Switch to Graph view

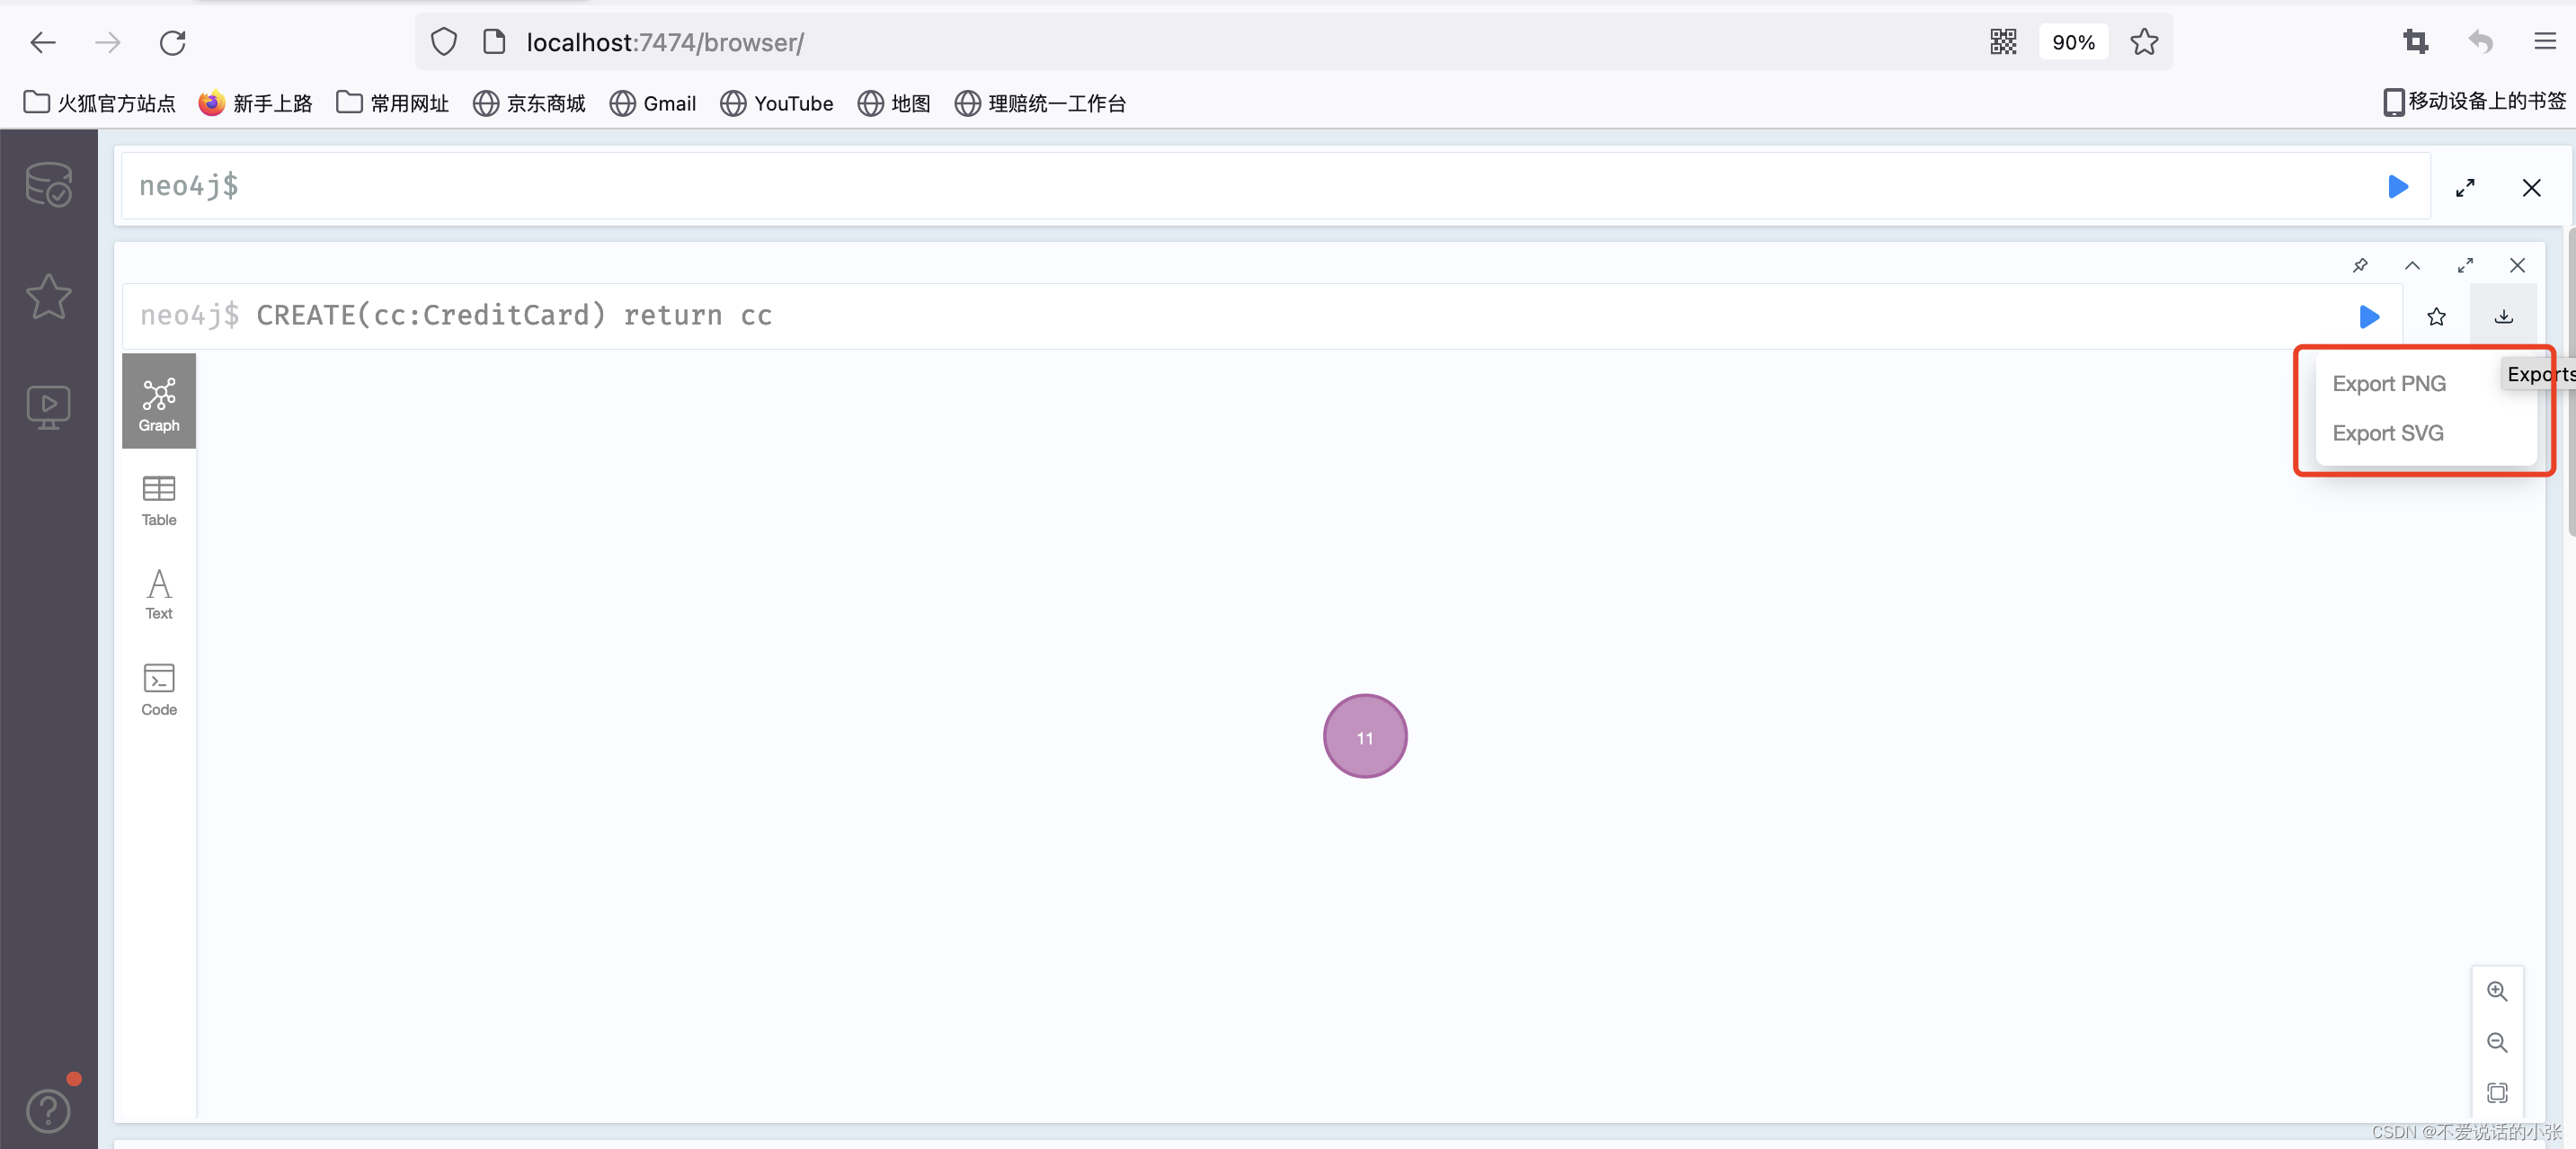coord(159,402)
